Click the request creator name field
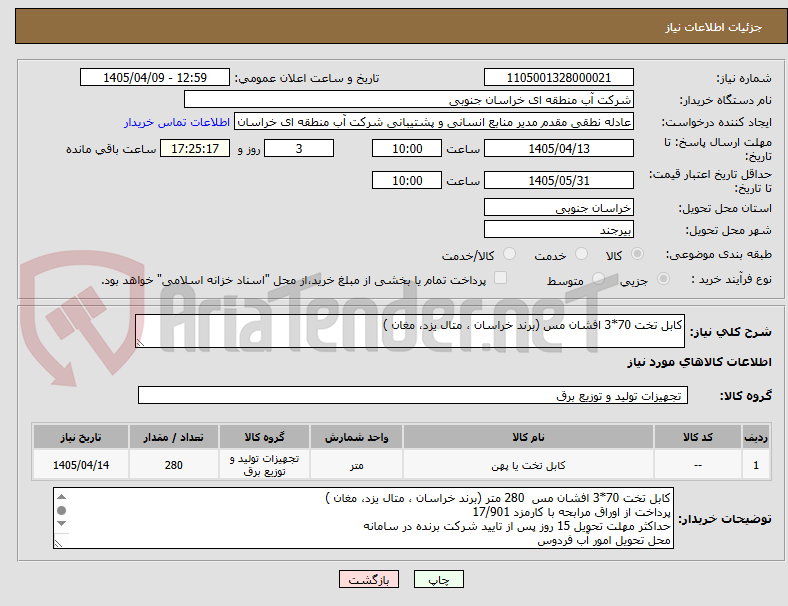The height and width of the screenshot is (606, 788). pyautogui.click(x=434, y=122)
